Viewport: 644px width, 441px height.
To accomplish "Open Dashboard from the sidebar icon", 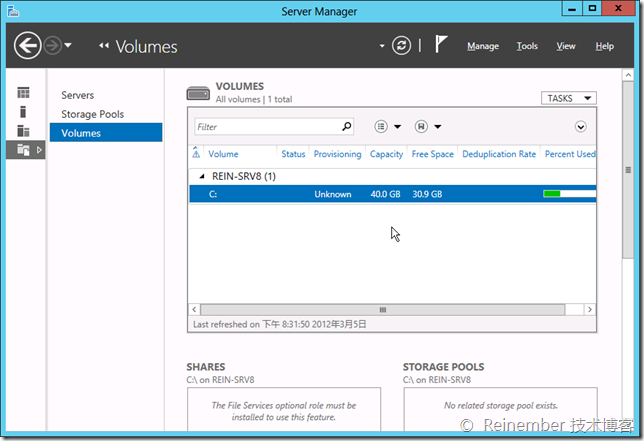I will [x=23, y=93].
